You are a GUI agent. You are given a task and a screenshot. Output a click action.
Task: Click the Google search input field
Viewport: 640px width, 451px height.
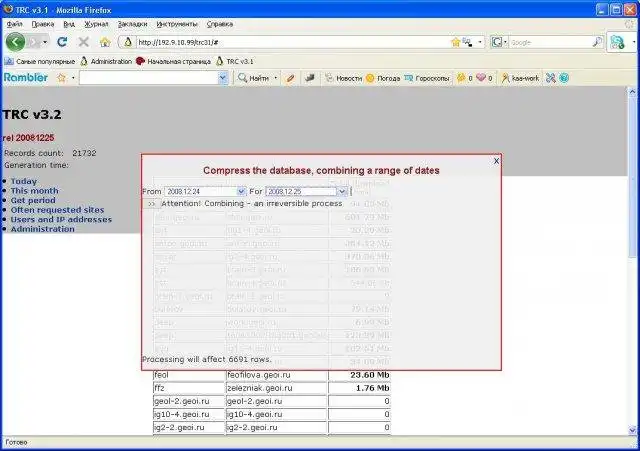pyautogui.click(x=549, y=42)
